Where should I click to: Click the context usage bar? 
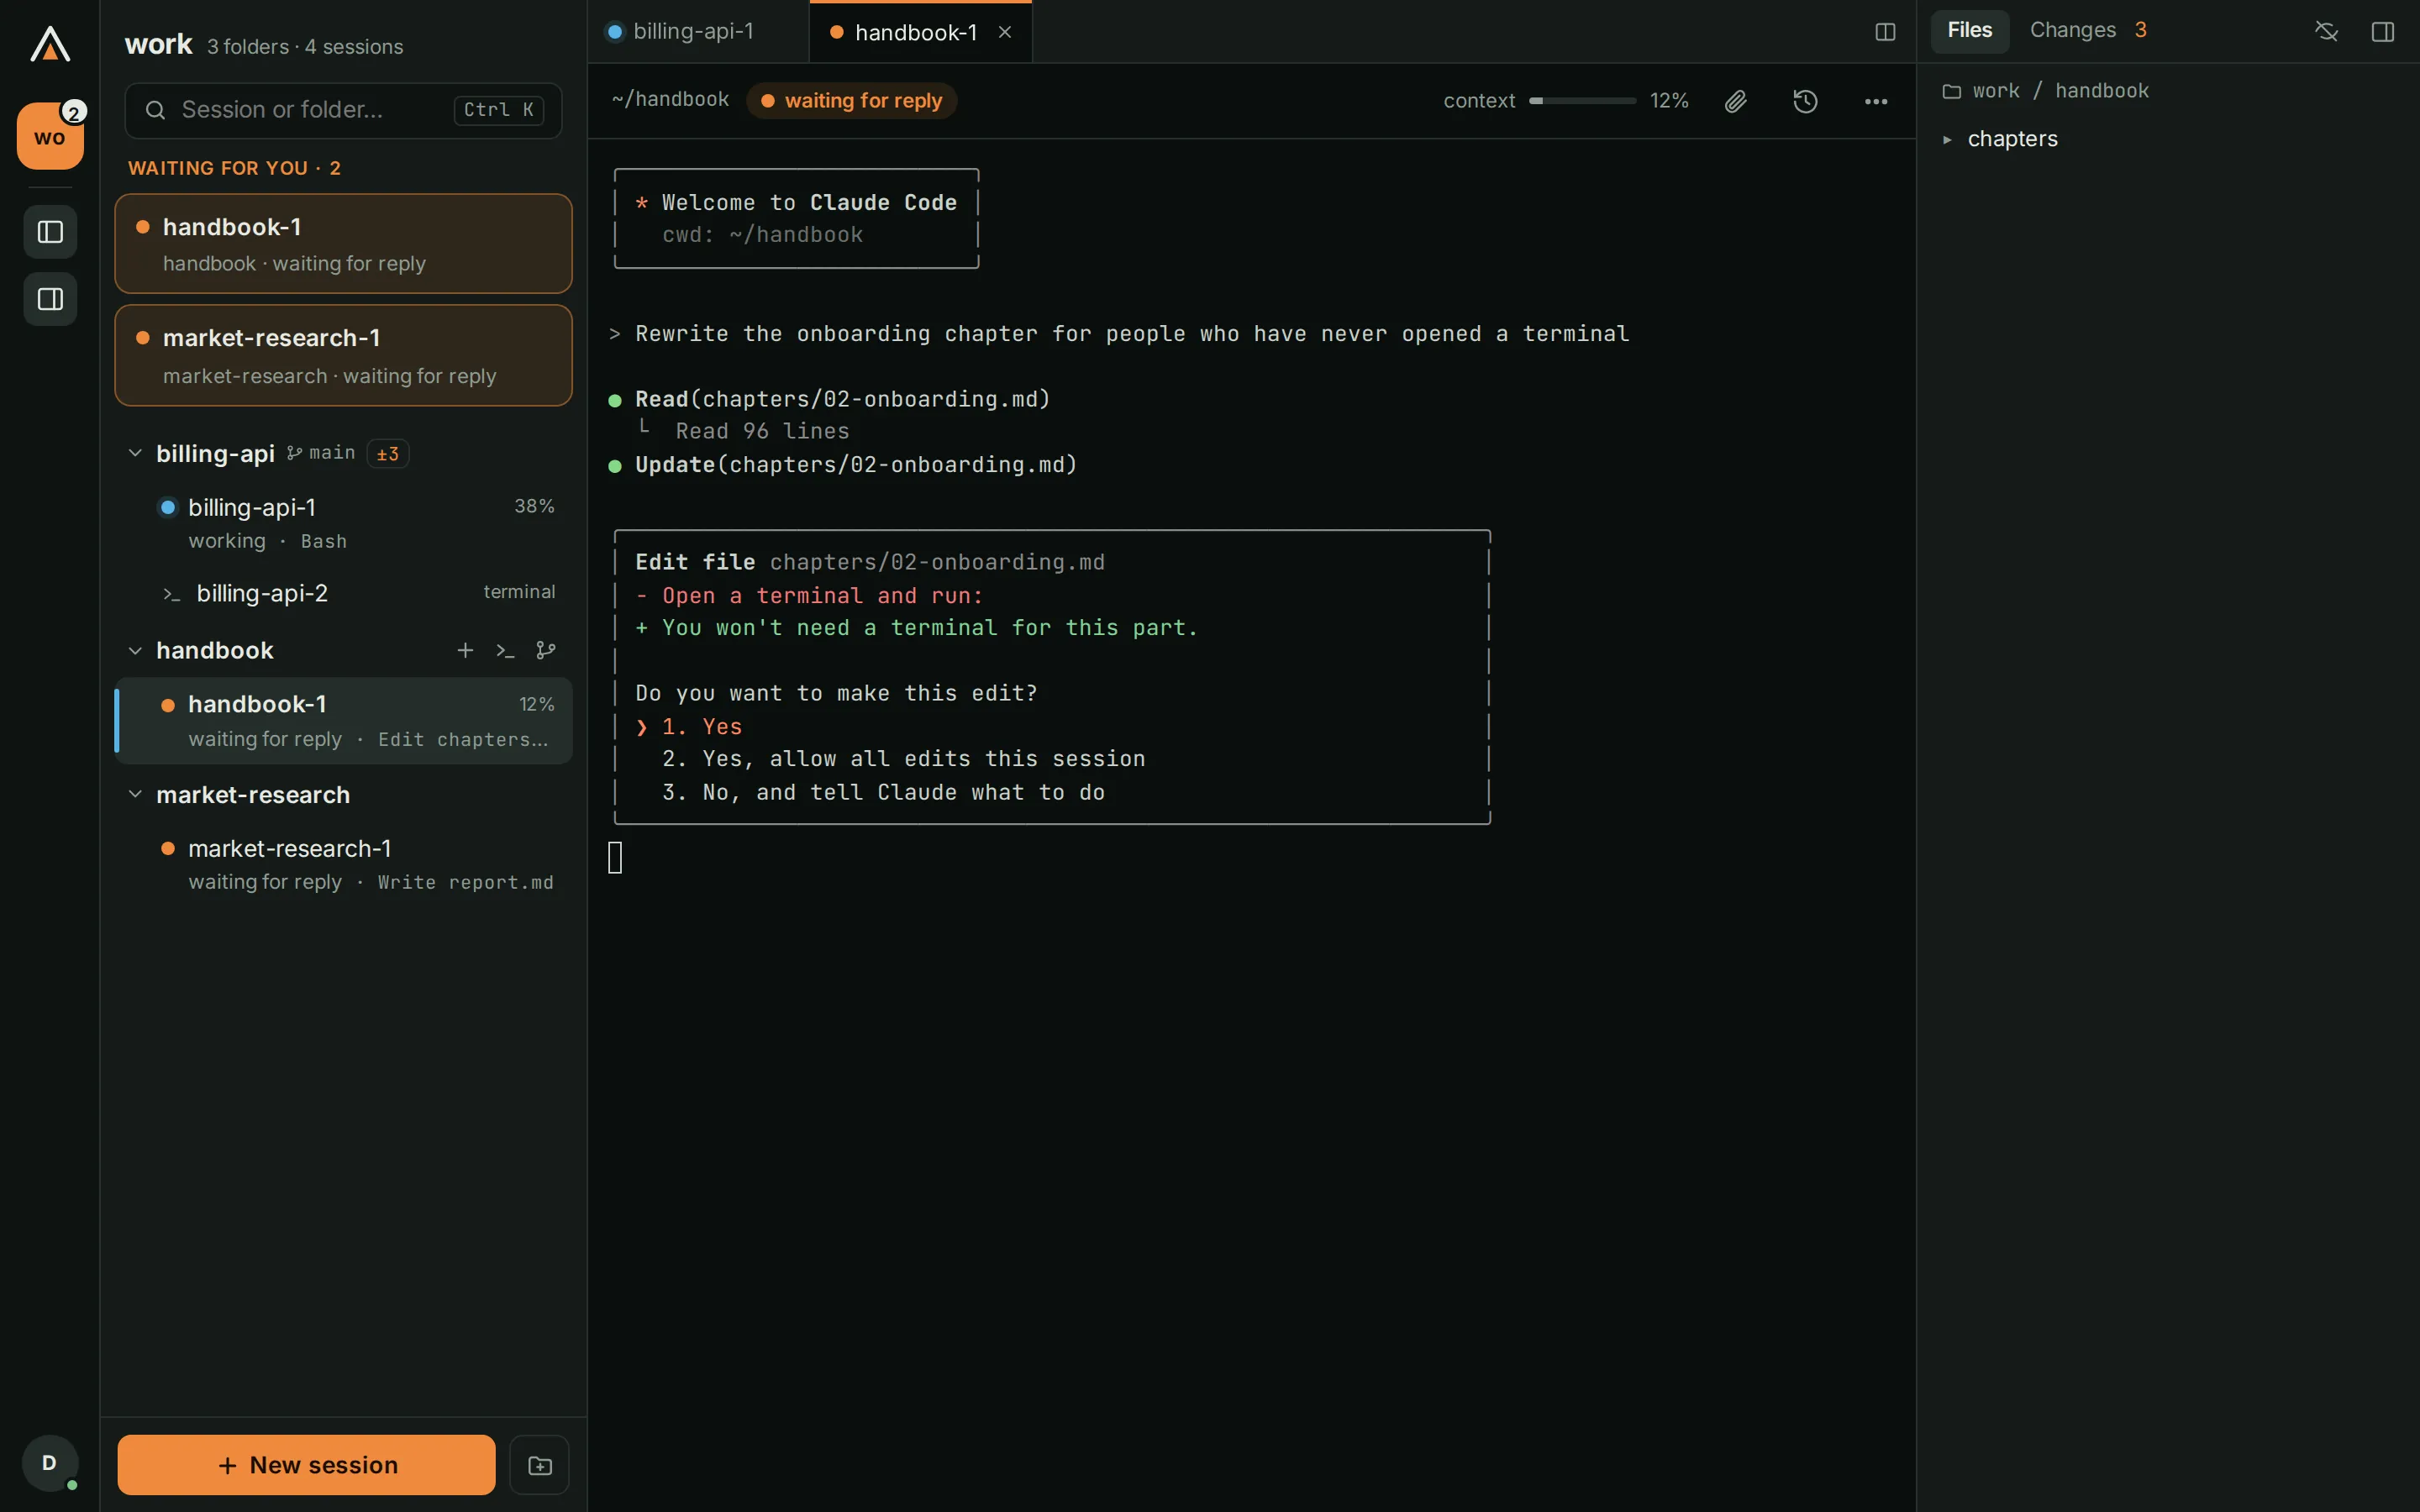(1582, 101)
